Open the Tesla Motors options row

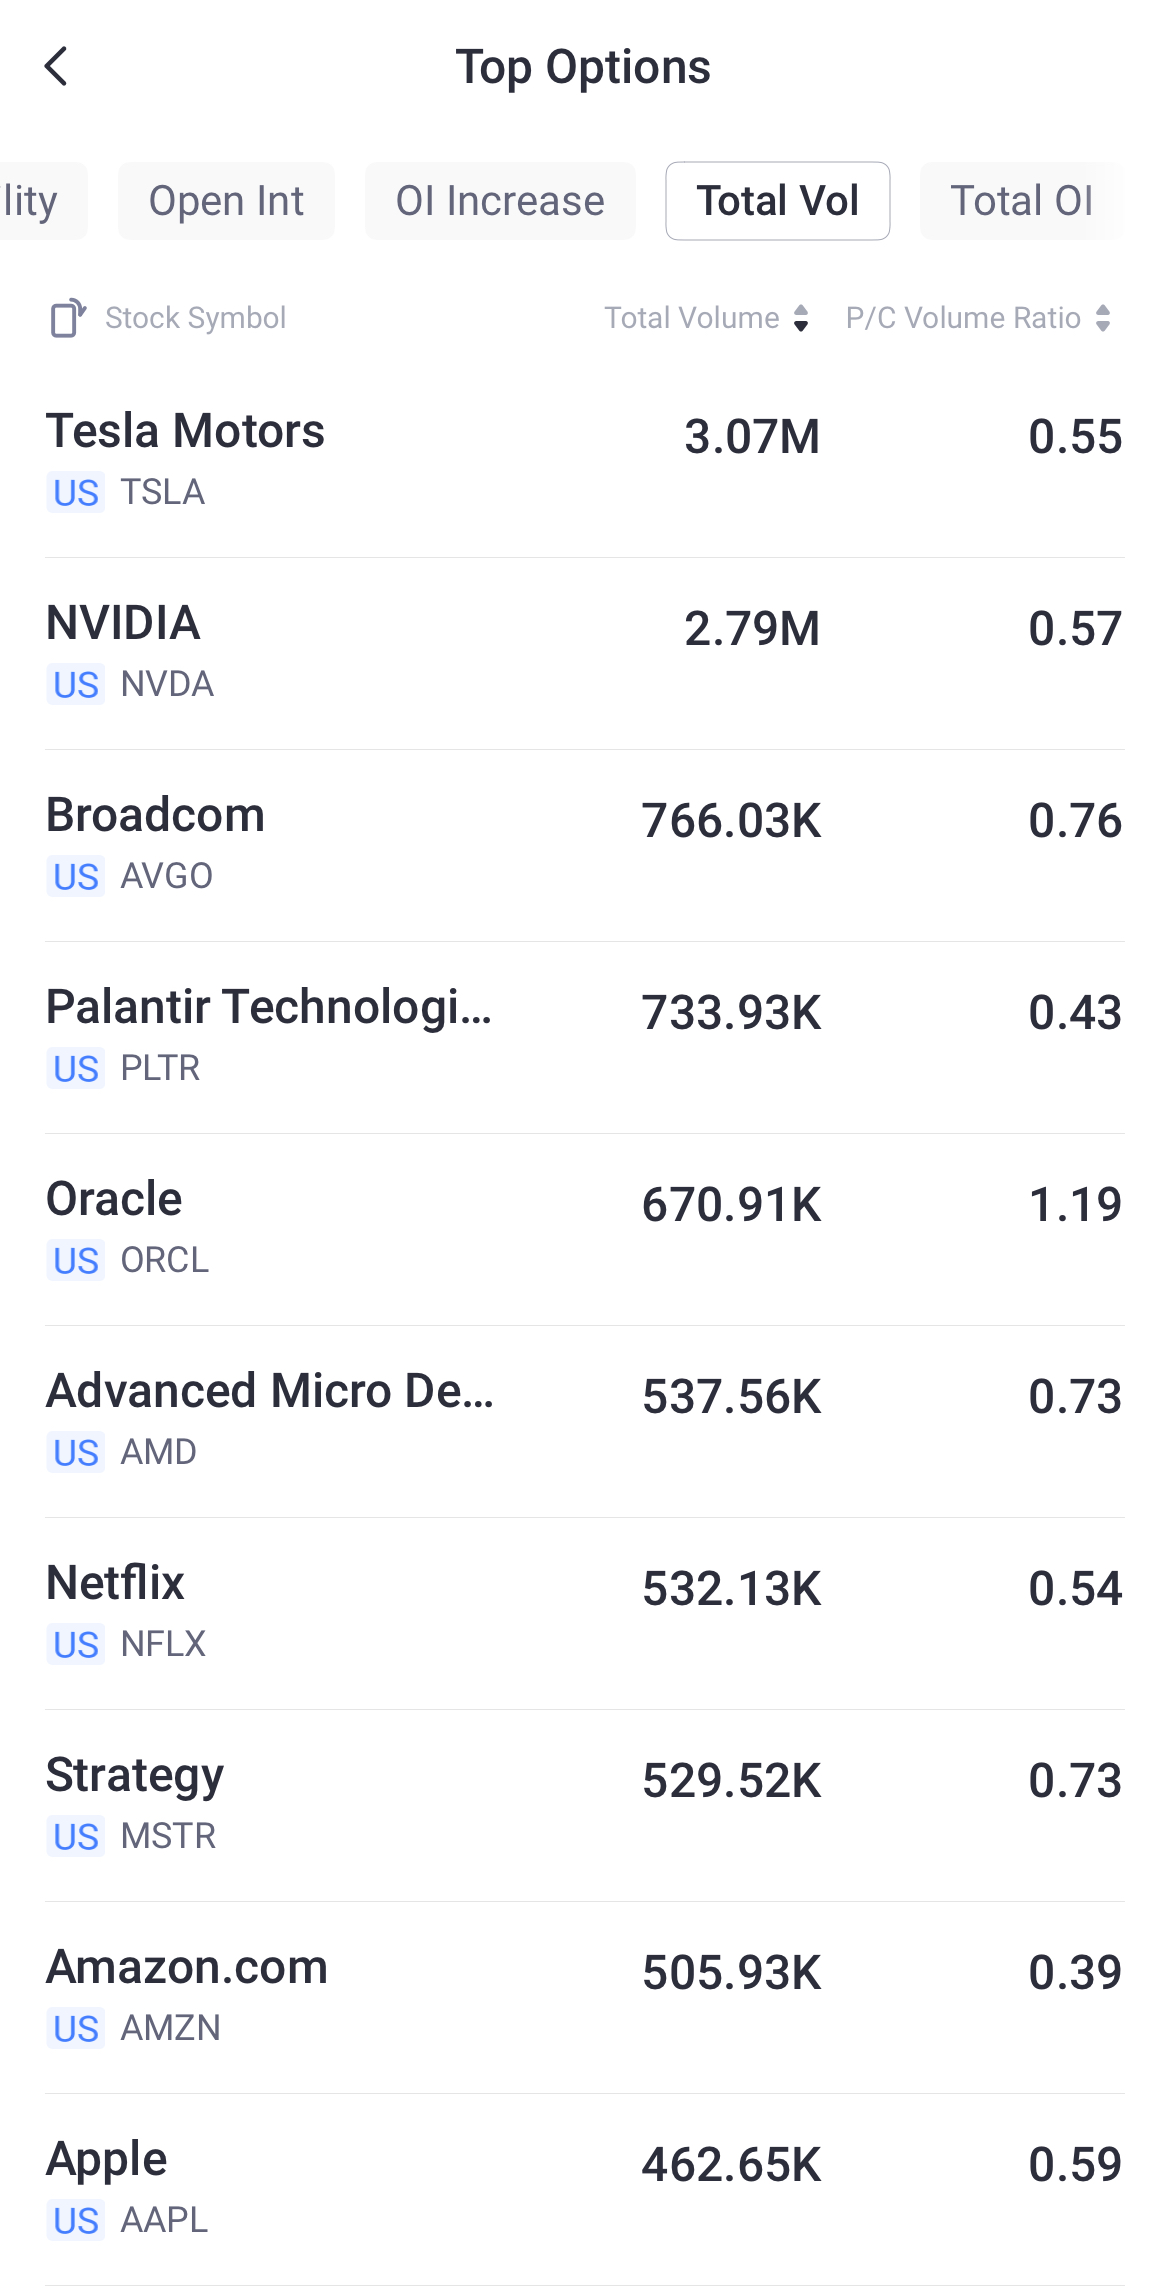(x=585, y=460)
